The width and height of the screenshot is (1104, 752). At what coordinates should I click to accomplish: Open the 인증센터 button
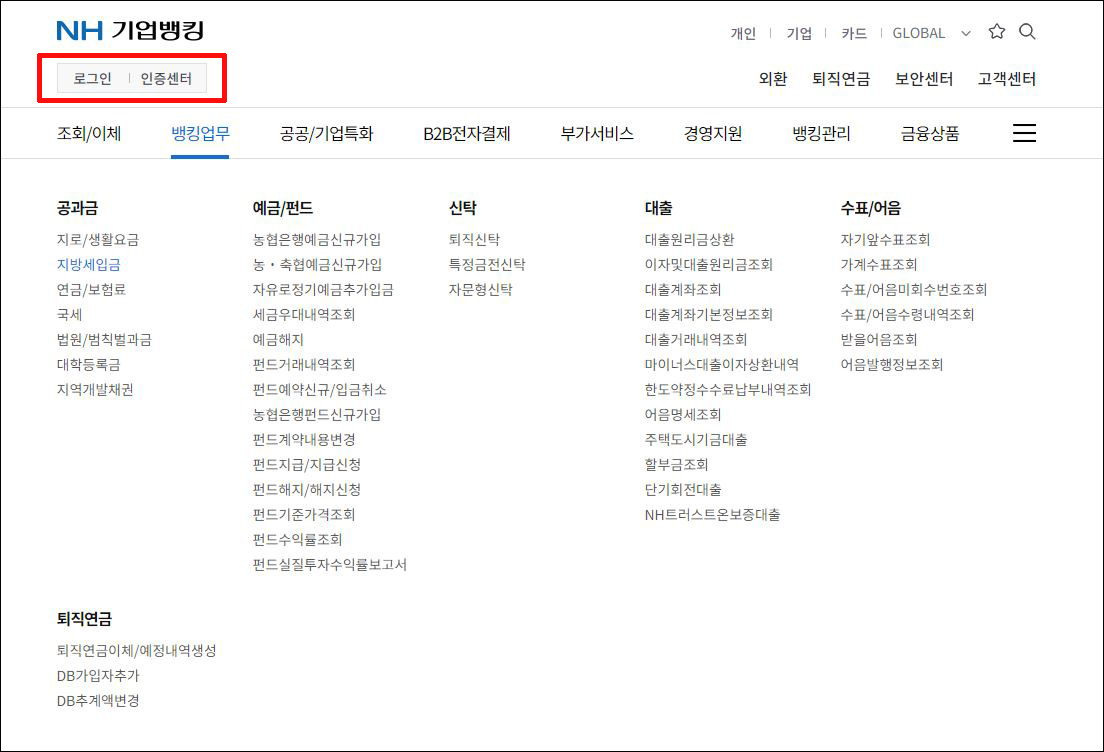click(166, 78)
